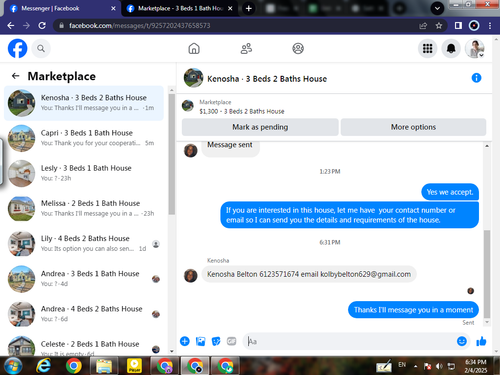Open volume control in tray
Image resolution: width=500 pixels, height=375 pixels.
click(x=439, y=366)
